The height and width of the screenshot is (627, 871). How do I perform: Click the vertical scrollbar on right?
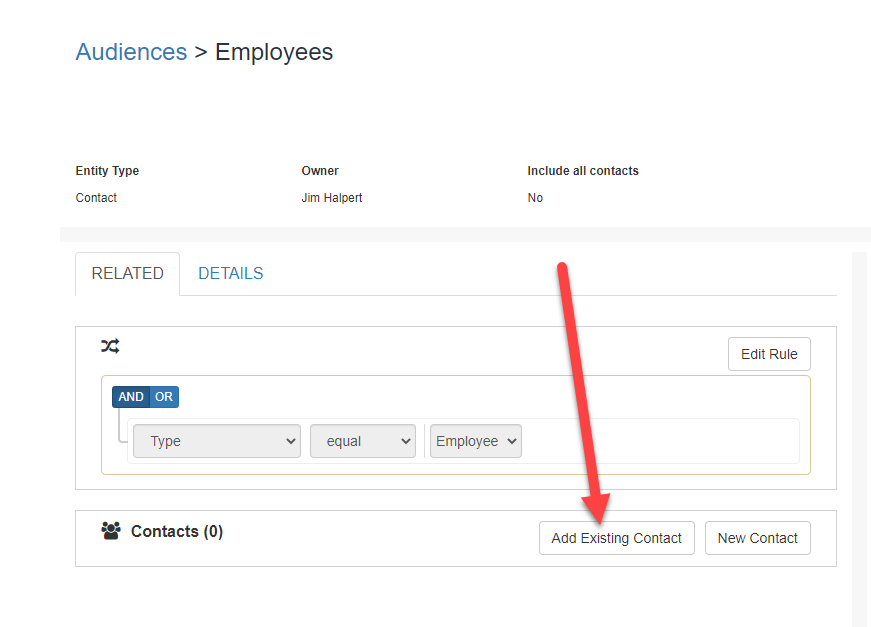coord(861,439)
